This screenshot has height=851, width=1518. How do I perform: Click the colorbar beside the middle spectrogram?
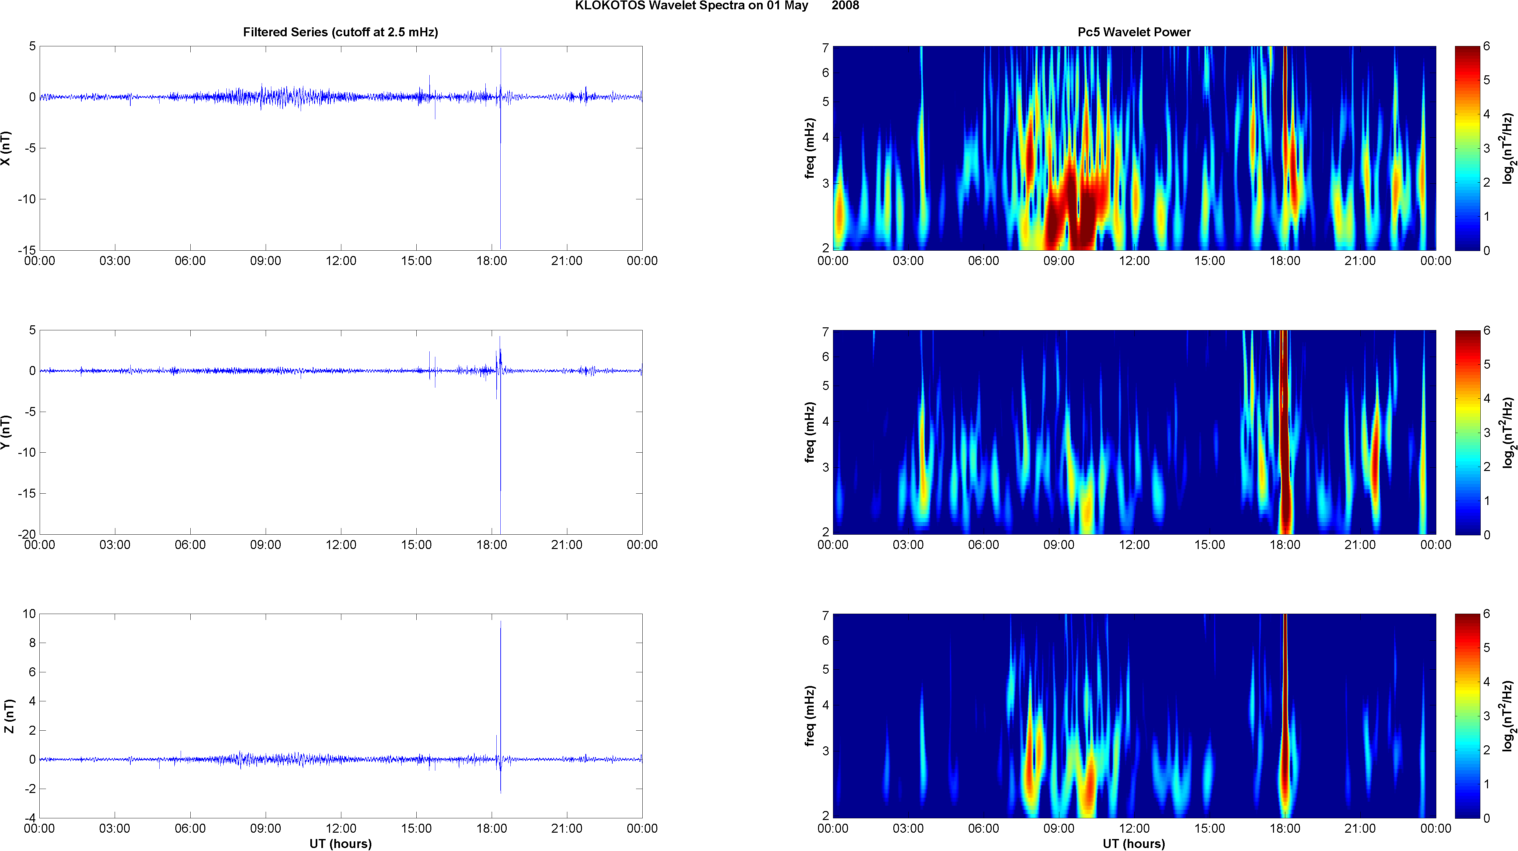(1467, 432)
